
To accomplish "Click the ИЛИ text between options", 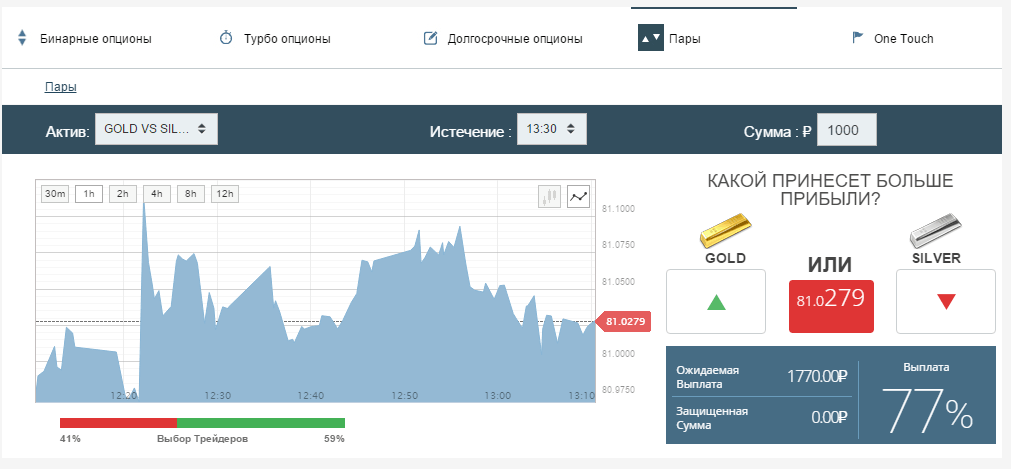I will [x=830, y=265].
